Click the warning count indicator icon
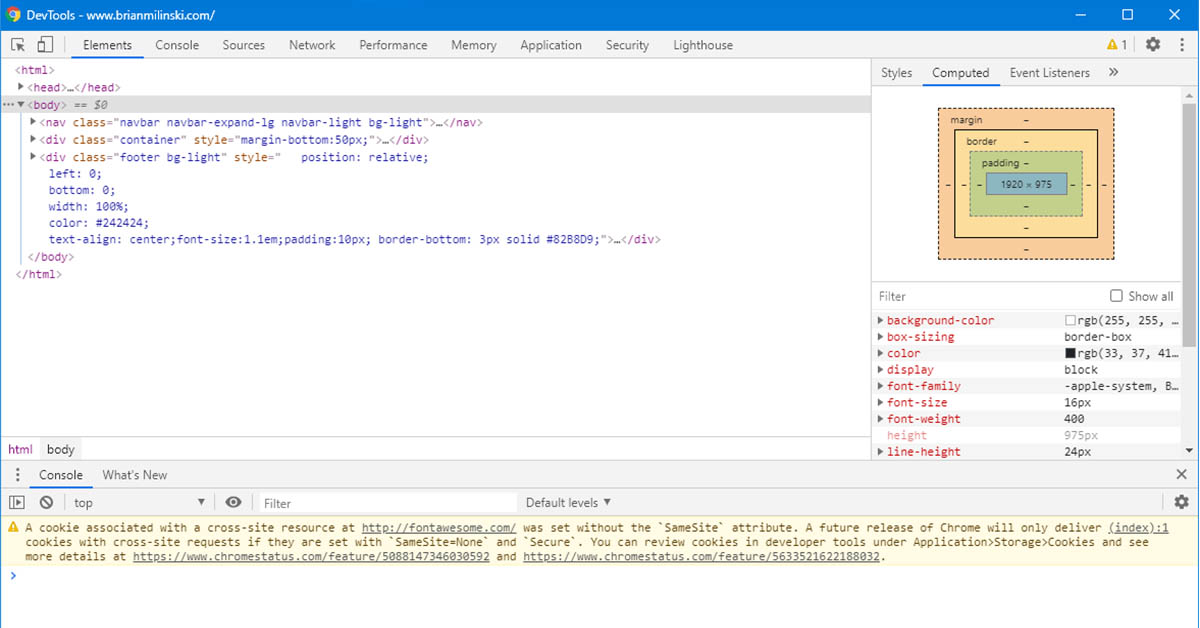The width and height of the screenshot is (1200, 628). (x=1117, y=45)
